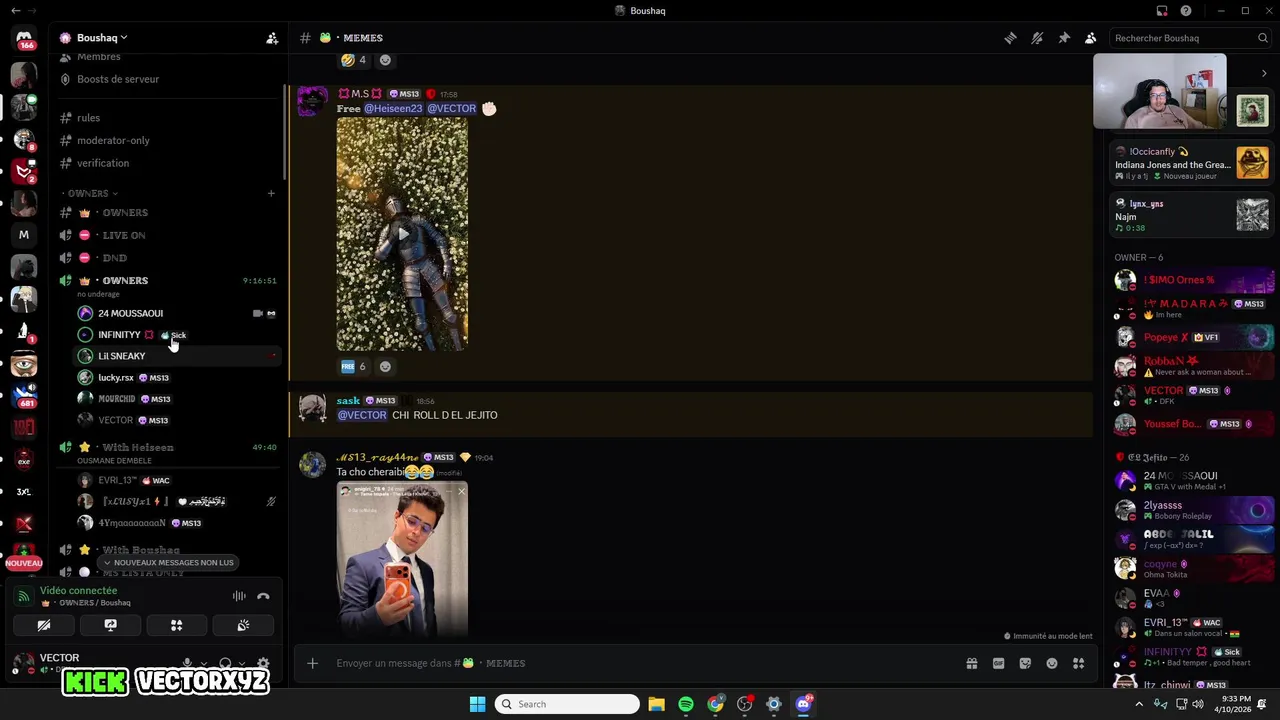Click plus to create channel in OWNERS category
The image size is (1280, 720).
(x=271, y=193)
